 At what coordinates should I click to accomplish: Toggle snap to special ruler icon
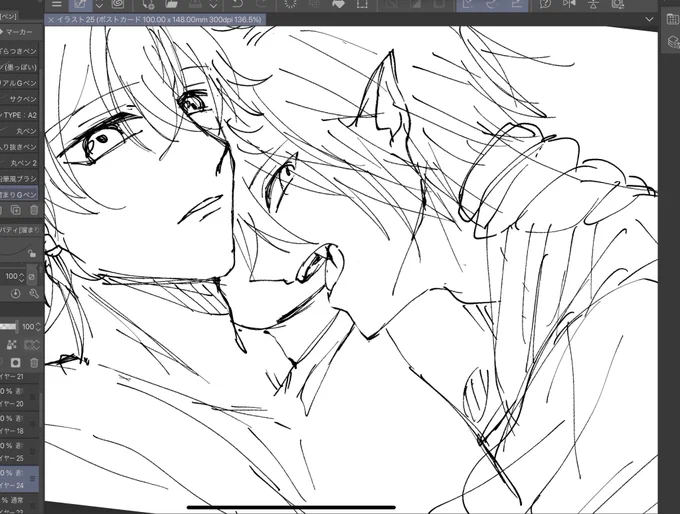(x=492, y=4)
